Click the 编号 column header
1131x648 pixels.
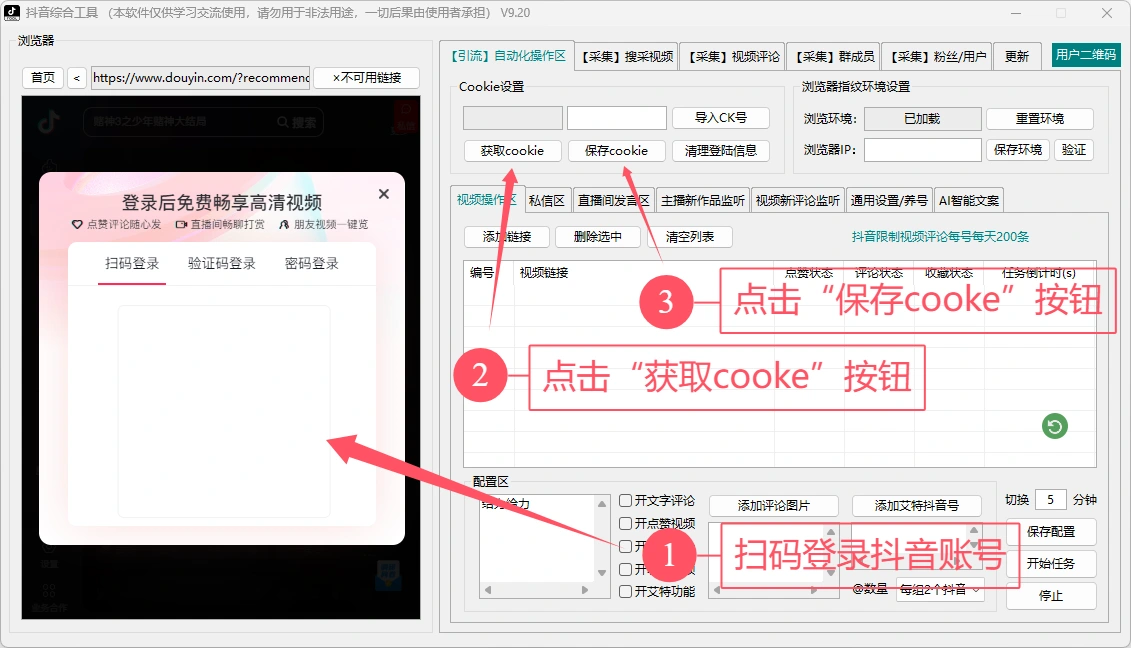coord(482,273)
